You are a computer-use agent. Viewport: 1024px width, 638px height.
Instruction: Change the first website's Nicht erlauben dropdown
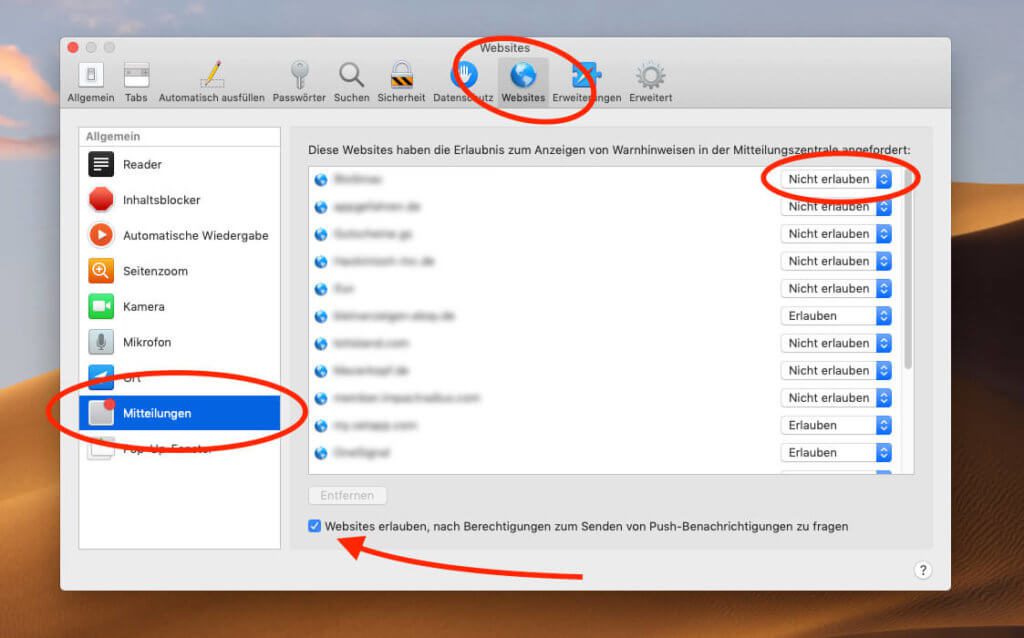835,179
